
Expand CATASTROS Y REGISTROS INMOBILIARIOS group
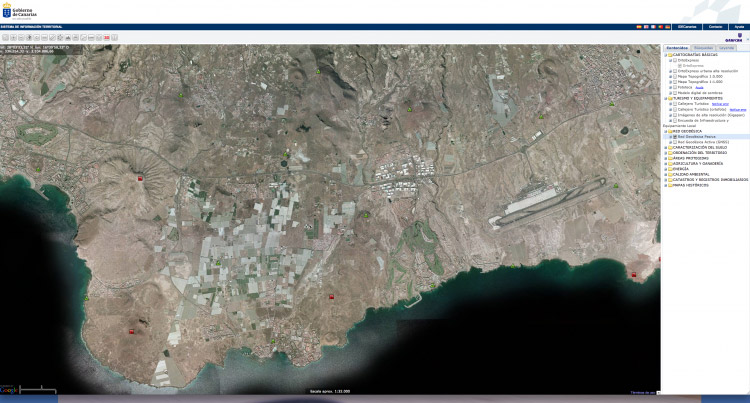(665, 180)
